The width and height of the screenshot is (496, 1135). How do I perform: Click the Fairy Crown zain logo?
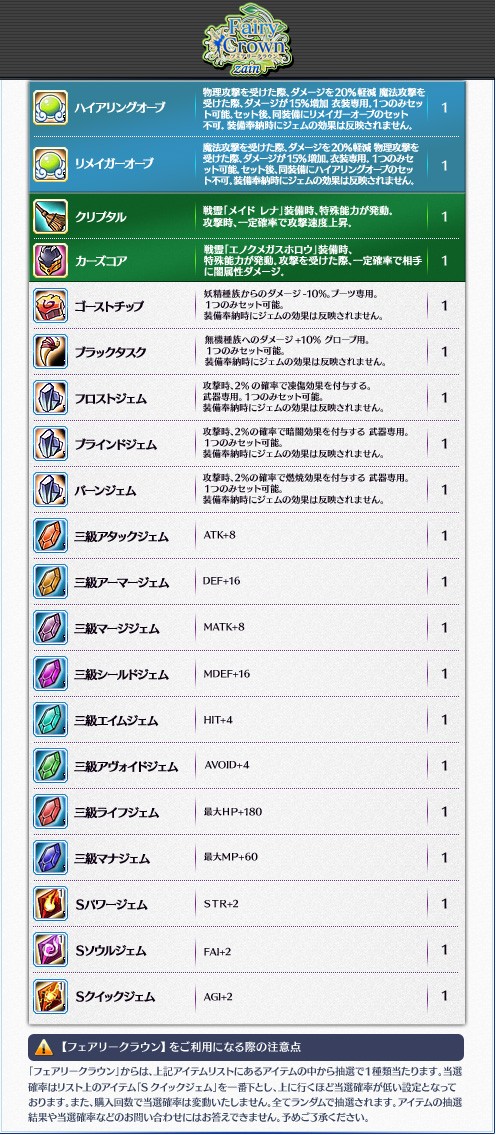click(248, 38)
